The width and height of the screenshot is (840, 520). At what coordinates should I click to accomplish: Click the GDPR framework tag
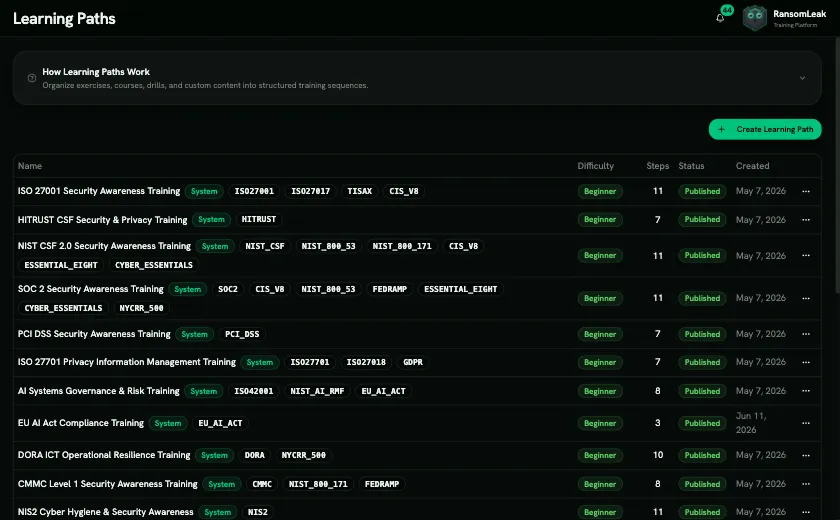pos(412,363)
